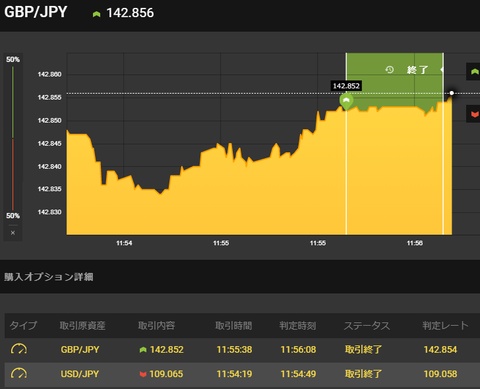Image resolution: width=480 pixels, height=389 pixels.
Task: Click the 取引原資産 column header
Action: click(x=82, y=325)
